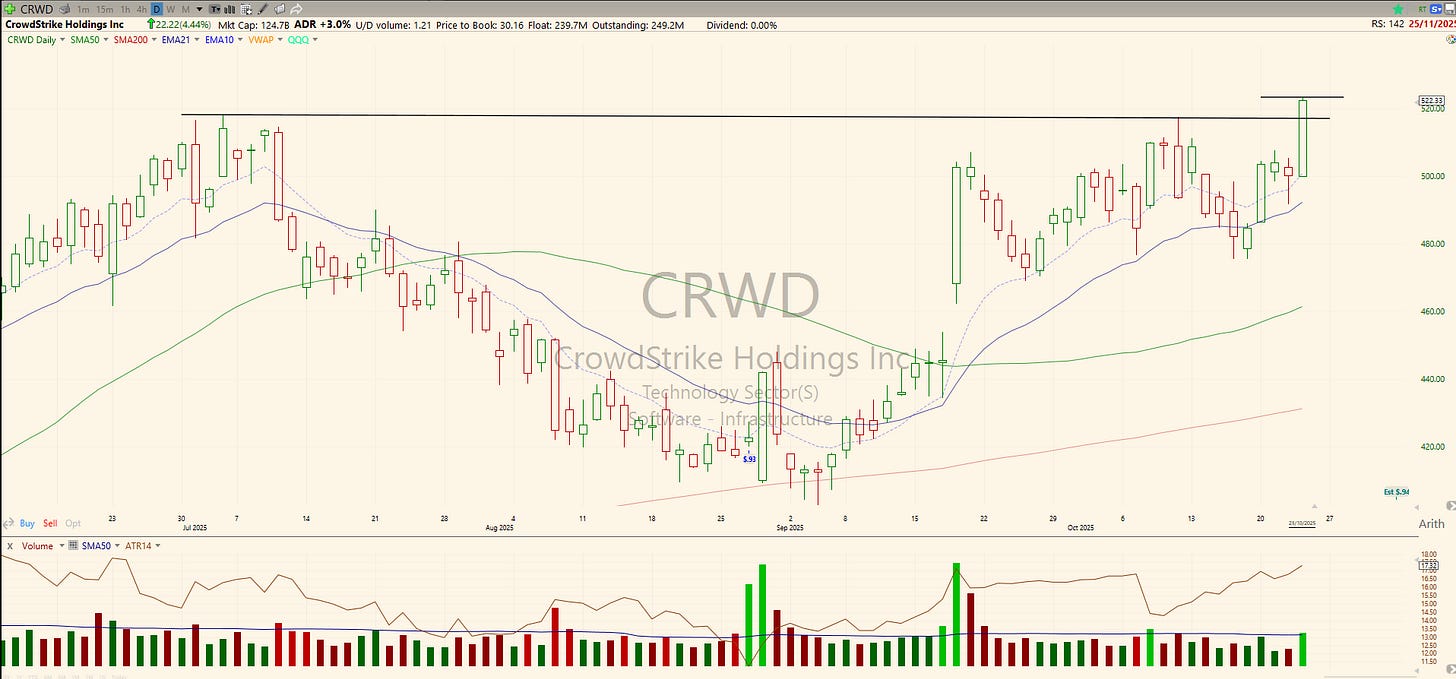Screen dimensions: 1456x679
Task: Click the text tool T icon
Action: [214, 9]
